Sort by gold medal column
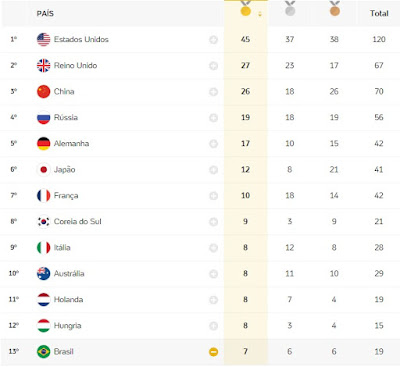The width and height of the screenshot is (400, 367). click(246, 10)
